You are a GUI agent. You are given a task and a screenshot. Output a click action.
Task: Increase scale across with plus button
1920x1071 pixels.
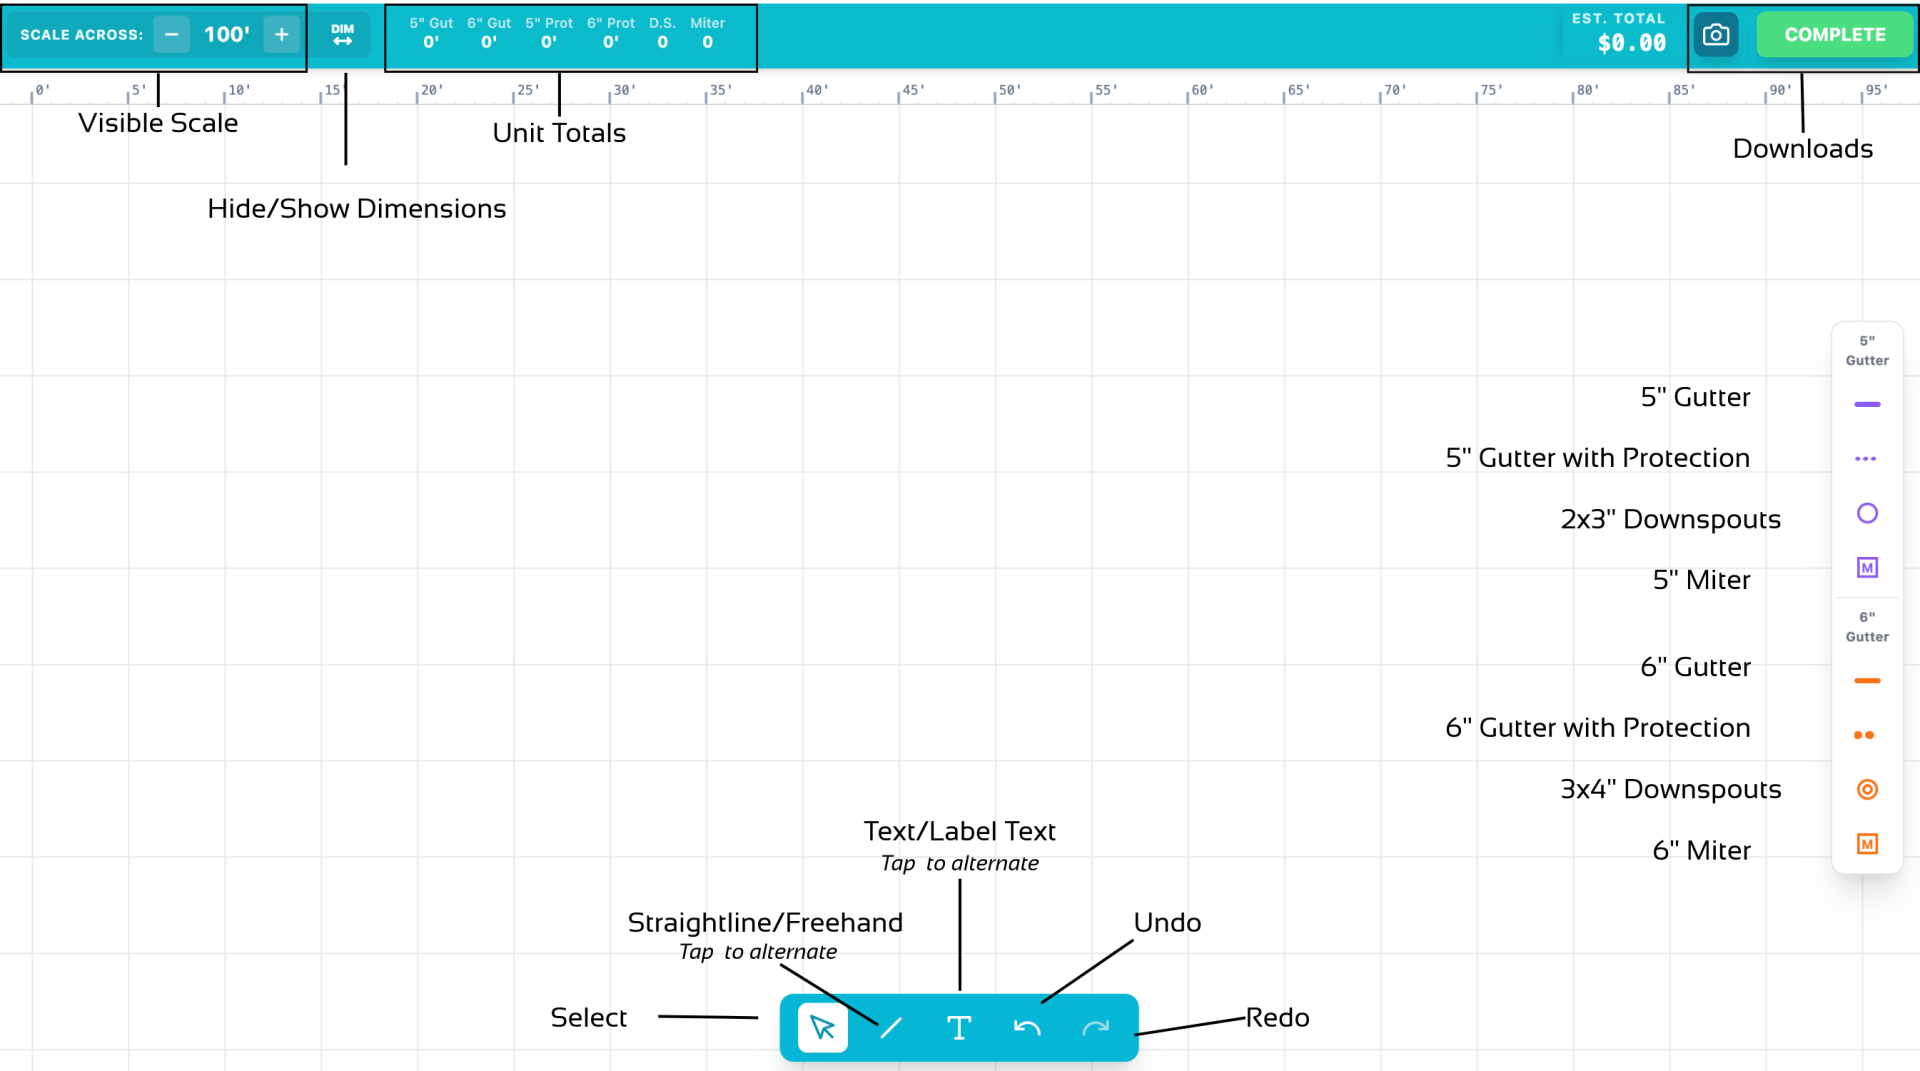282,35
